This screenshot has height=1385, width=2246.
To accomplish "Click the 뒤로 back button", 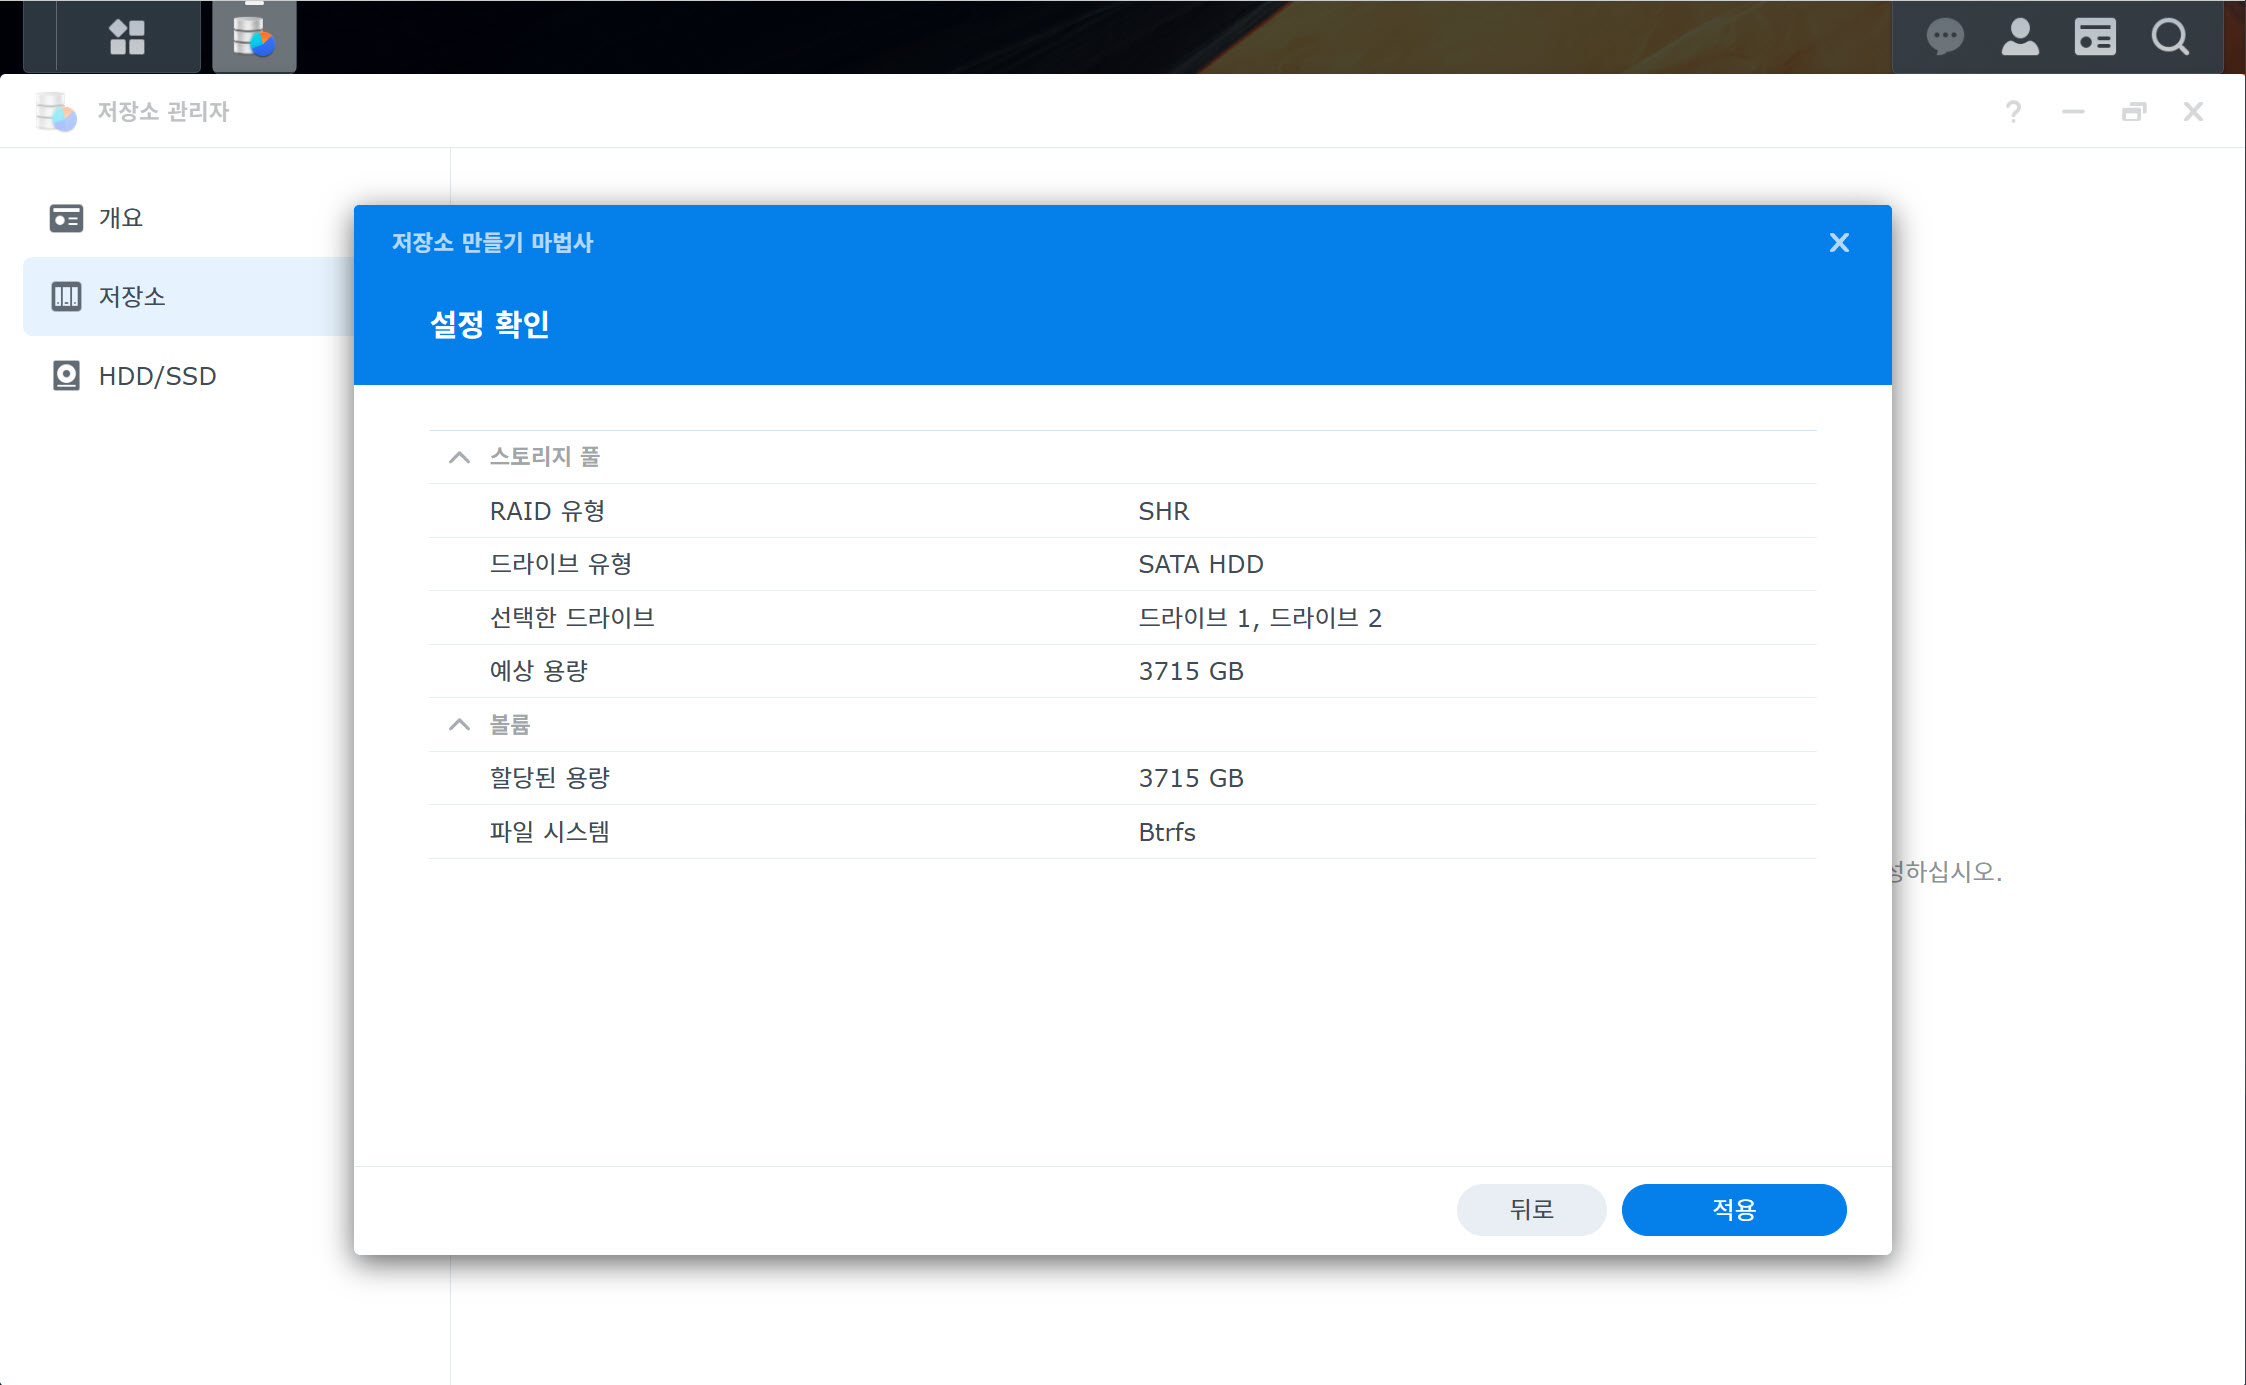I will pyautogui.click(x=1530, y=1209).
